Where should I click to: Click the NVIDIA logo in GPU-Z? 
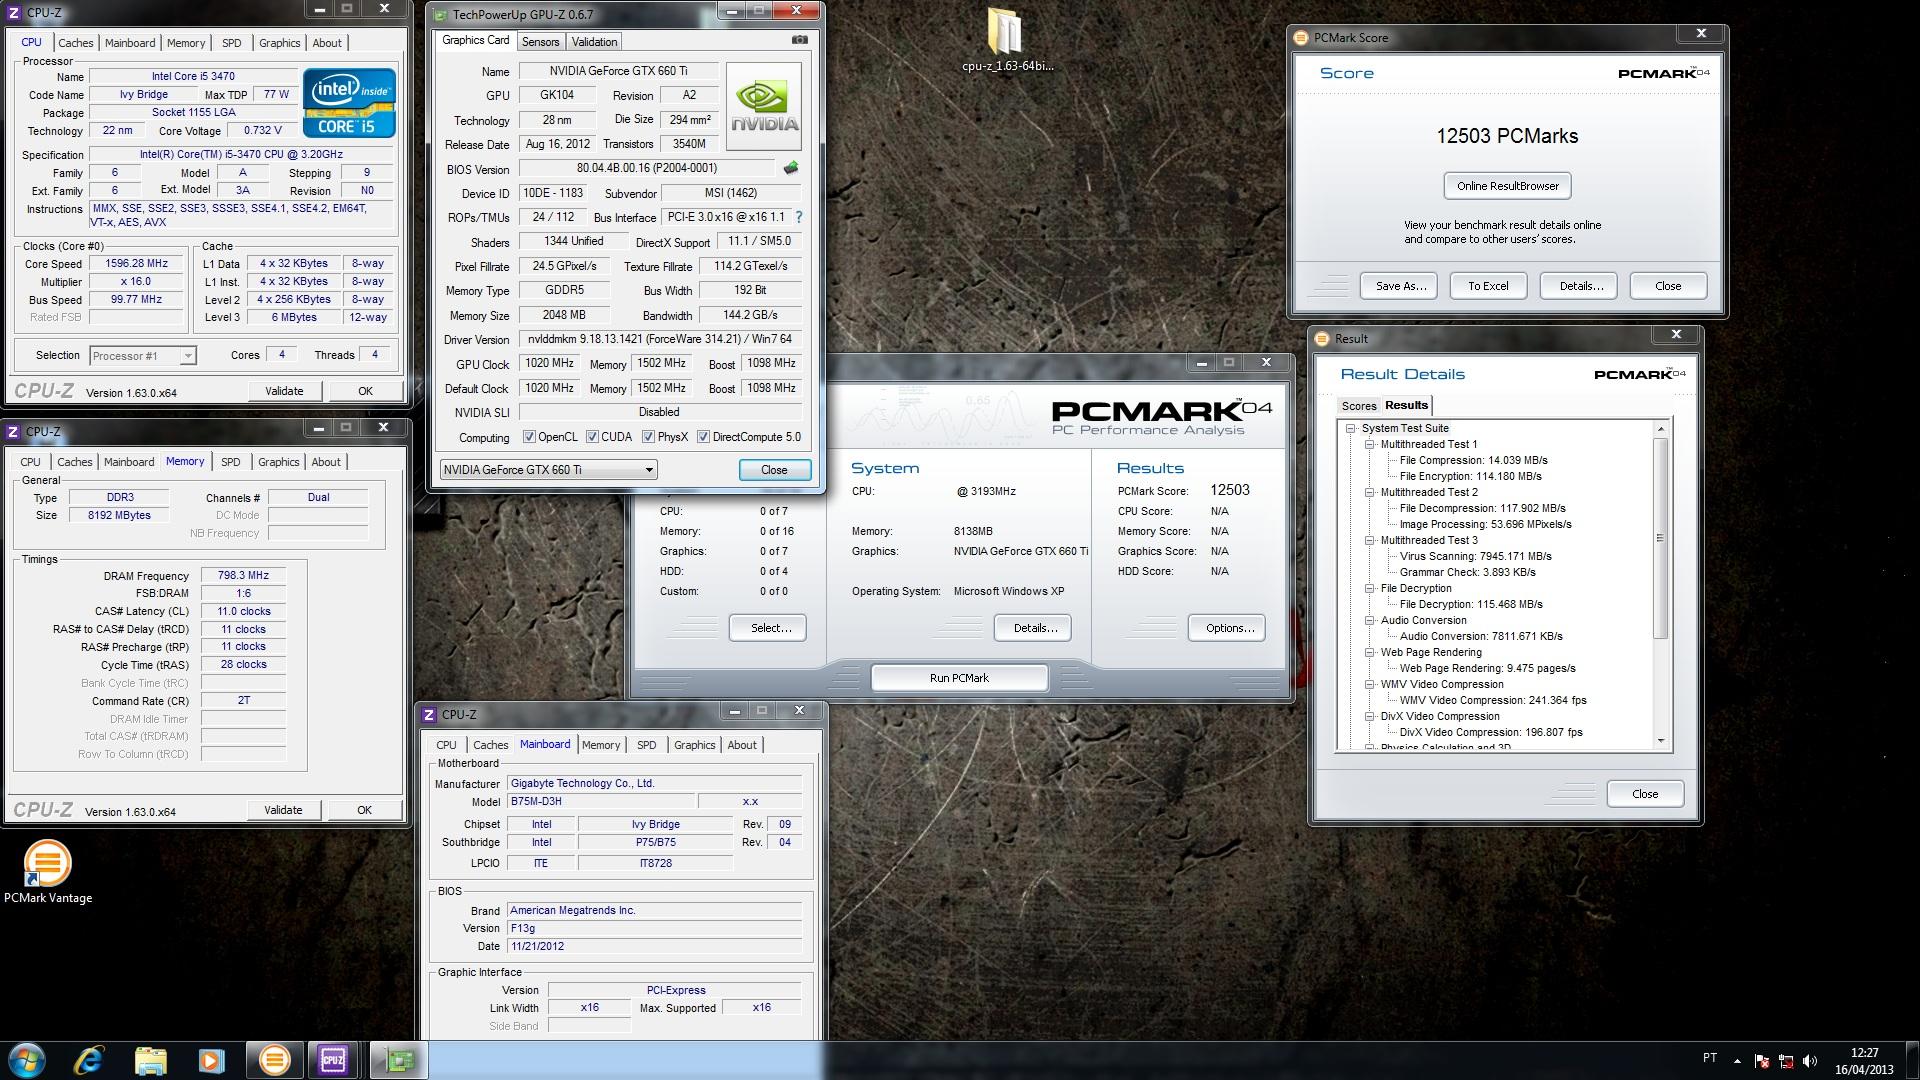(x=764, y=106)
